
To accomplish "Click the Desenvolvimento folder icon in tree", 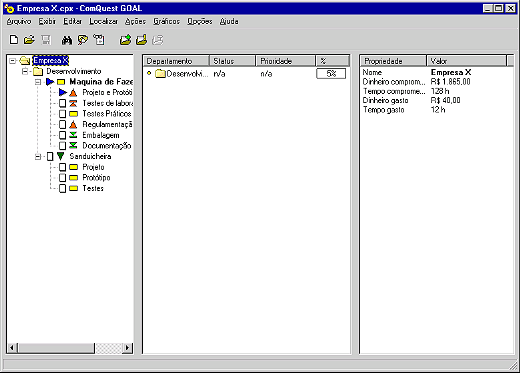I will coord(38,71).
